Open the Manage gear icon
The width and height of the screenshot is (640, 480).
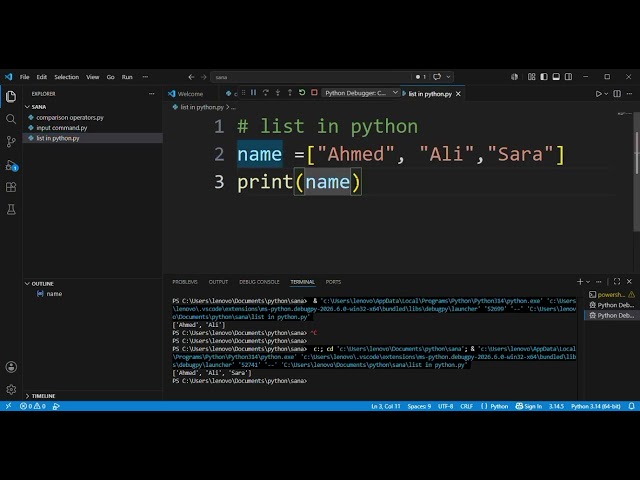pos(11,389)
